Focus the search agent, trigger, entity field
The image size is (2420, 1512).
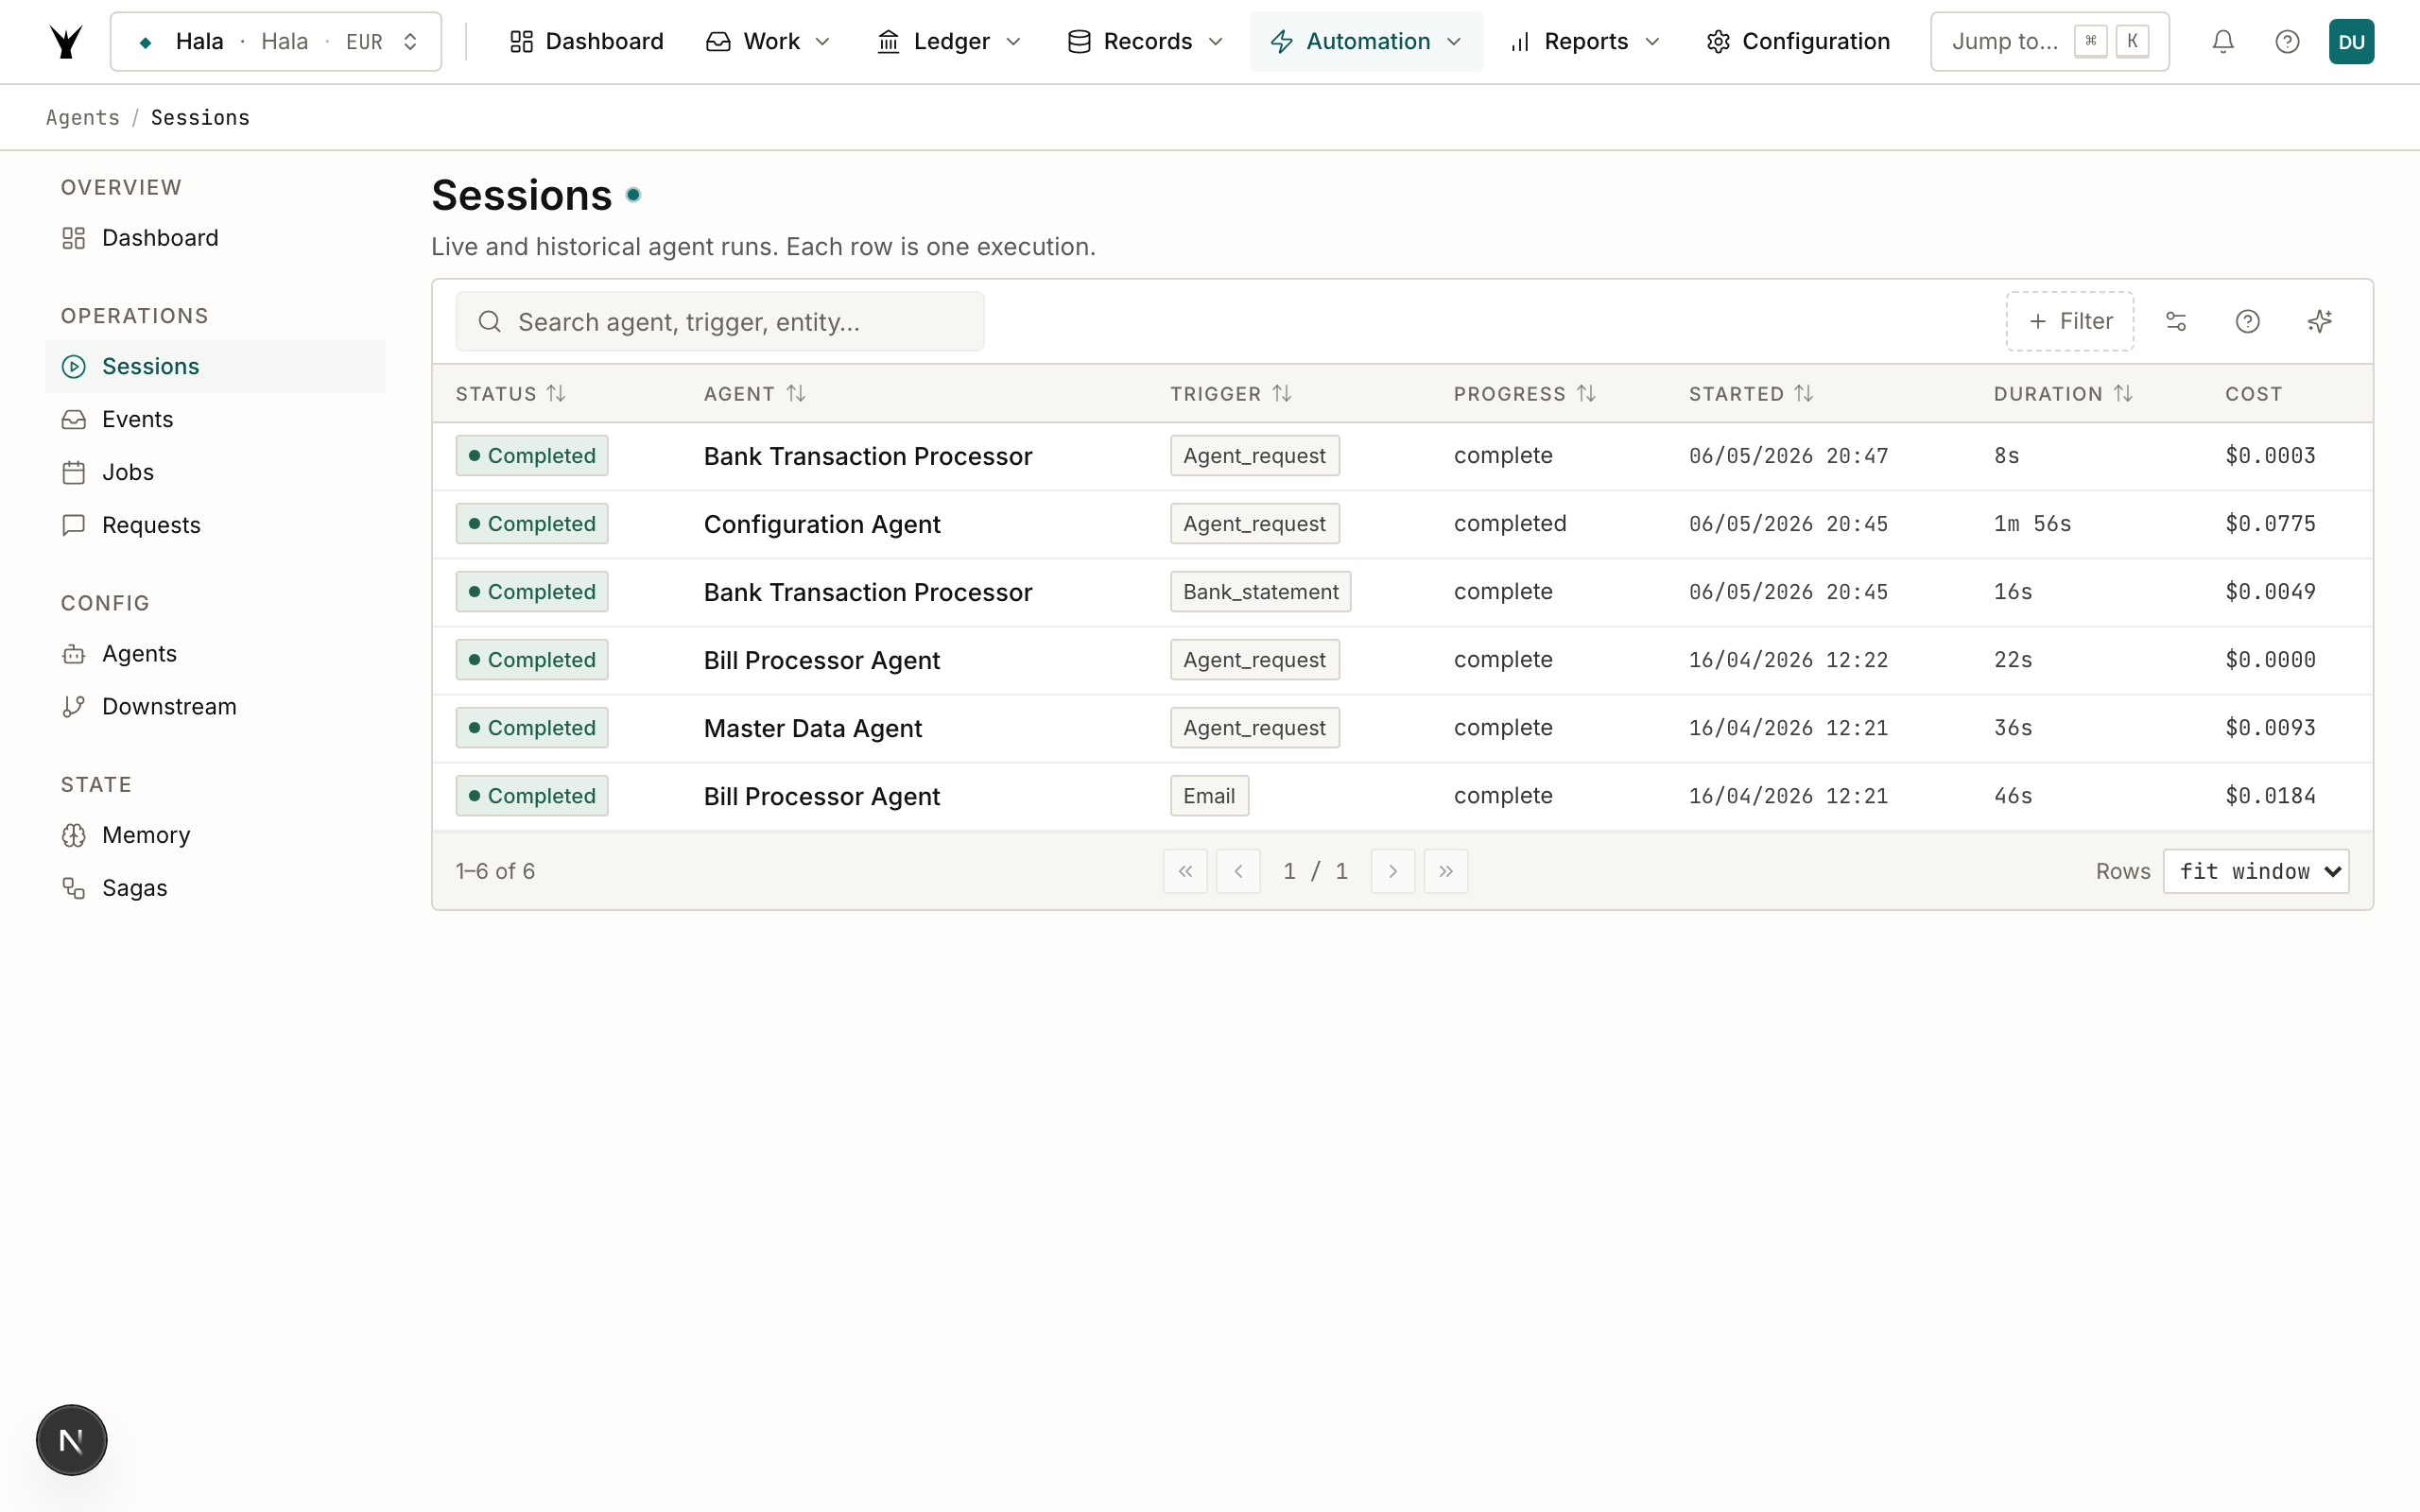(720, 321)
